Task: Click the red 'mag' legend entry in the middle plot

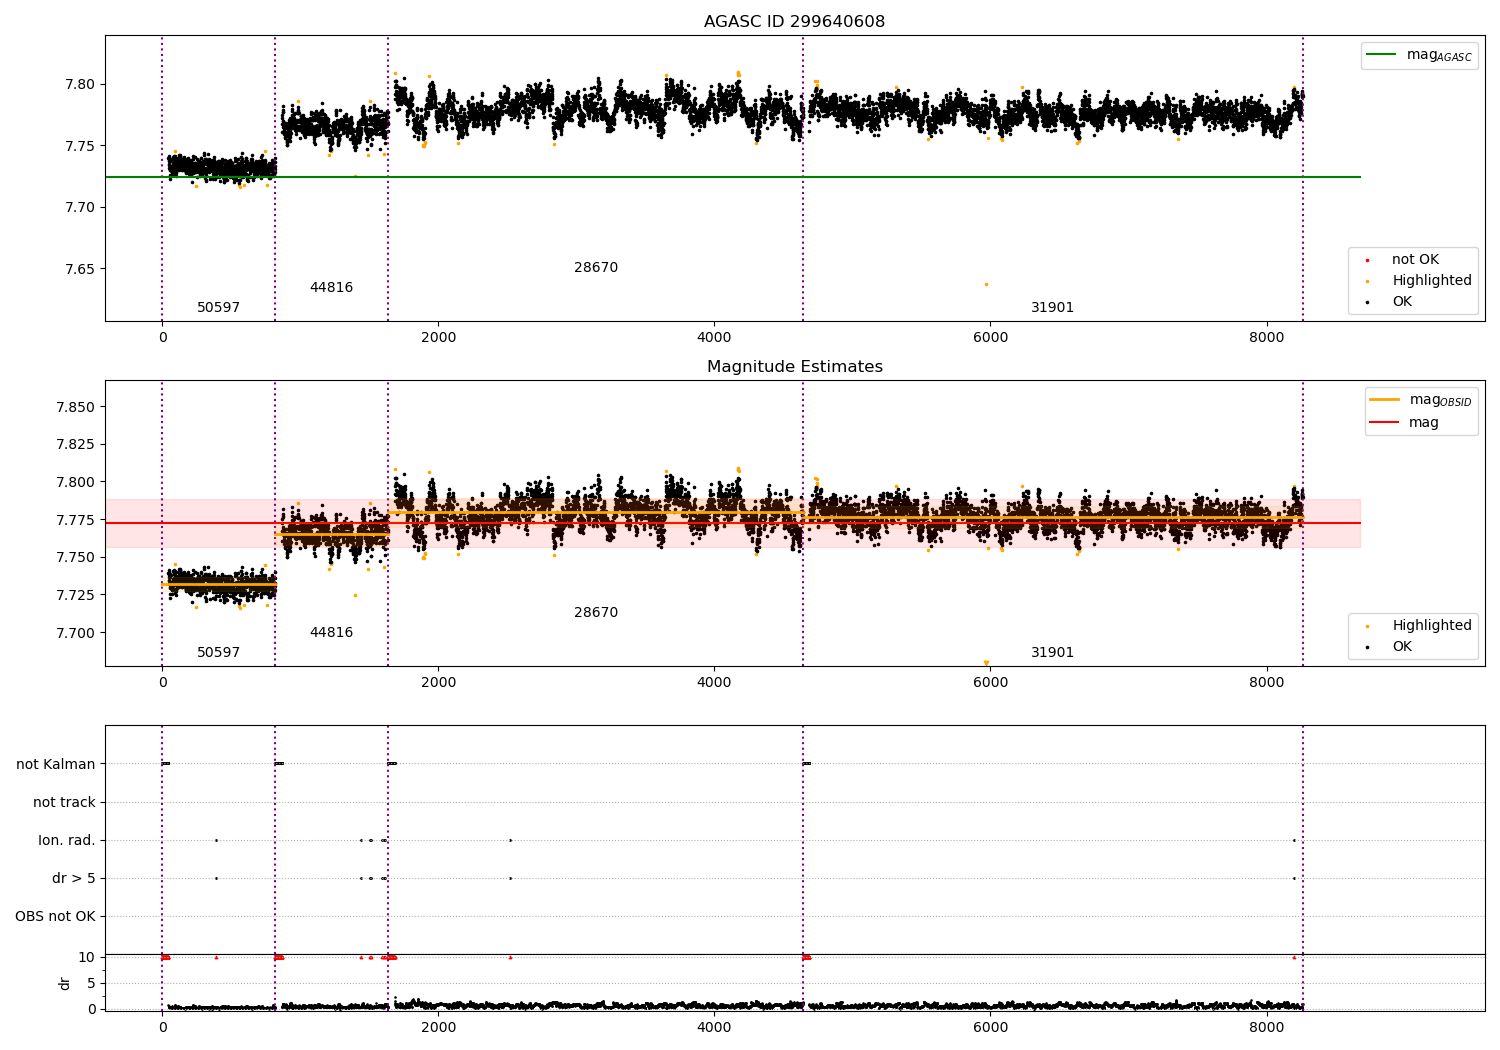Action: pyautogui.click(x=1404, y=422)
